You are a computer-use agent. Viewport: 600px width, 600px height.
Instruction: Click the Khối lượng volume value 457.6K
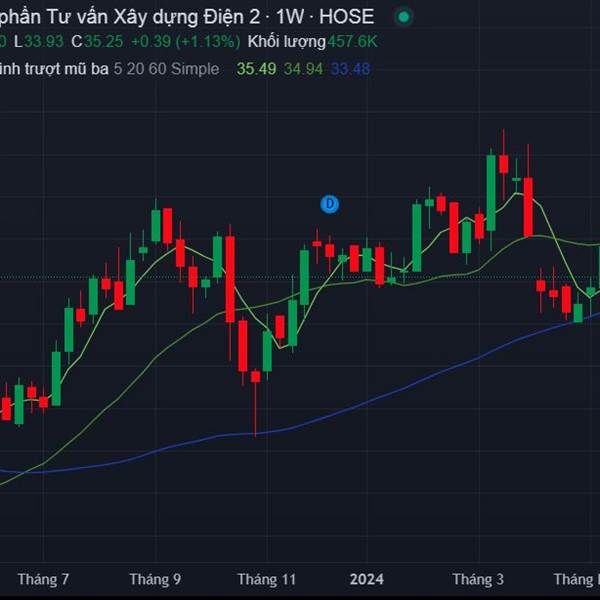point(352,42)
